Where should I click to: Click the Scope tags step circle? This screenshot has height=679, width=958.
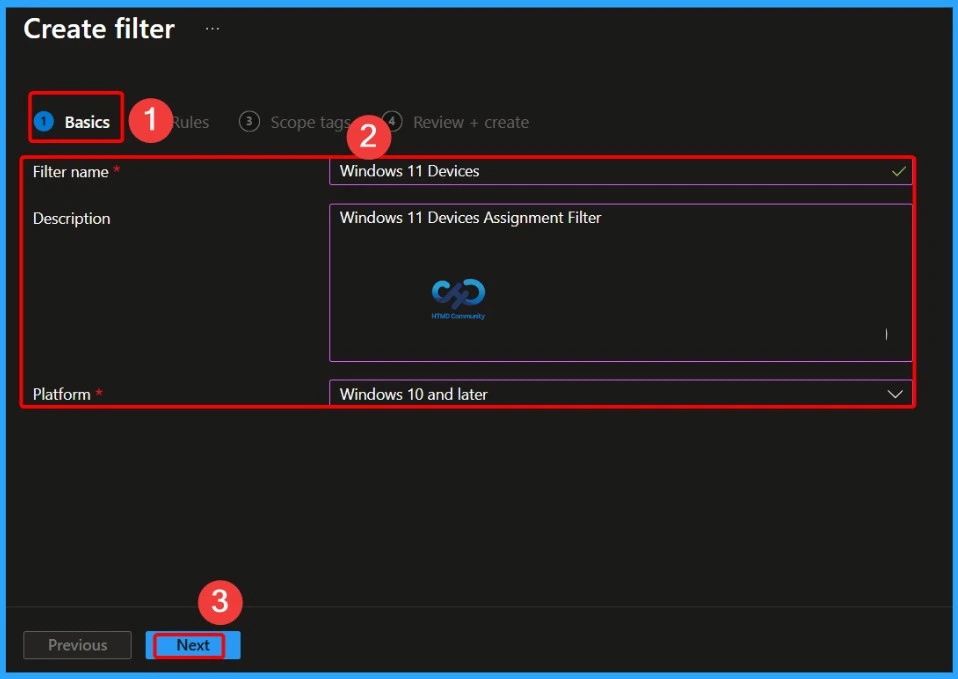248,121
